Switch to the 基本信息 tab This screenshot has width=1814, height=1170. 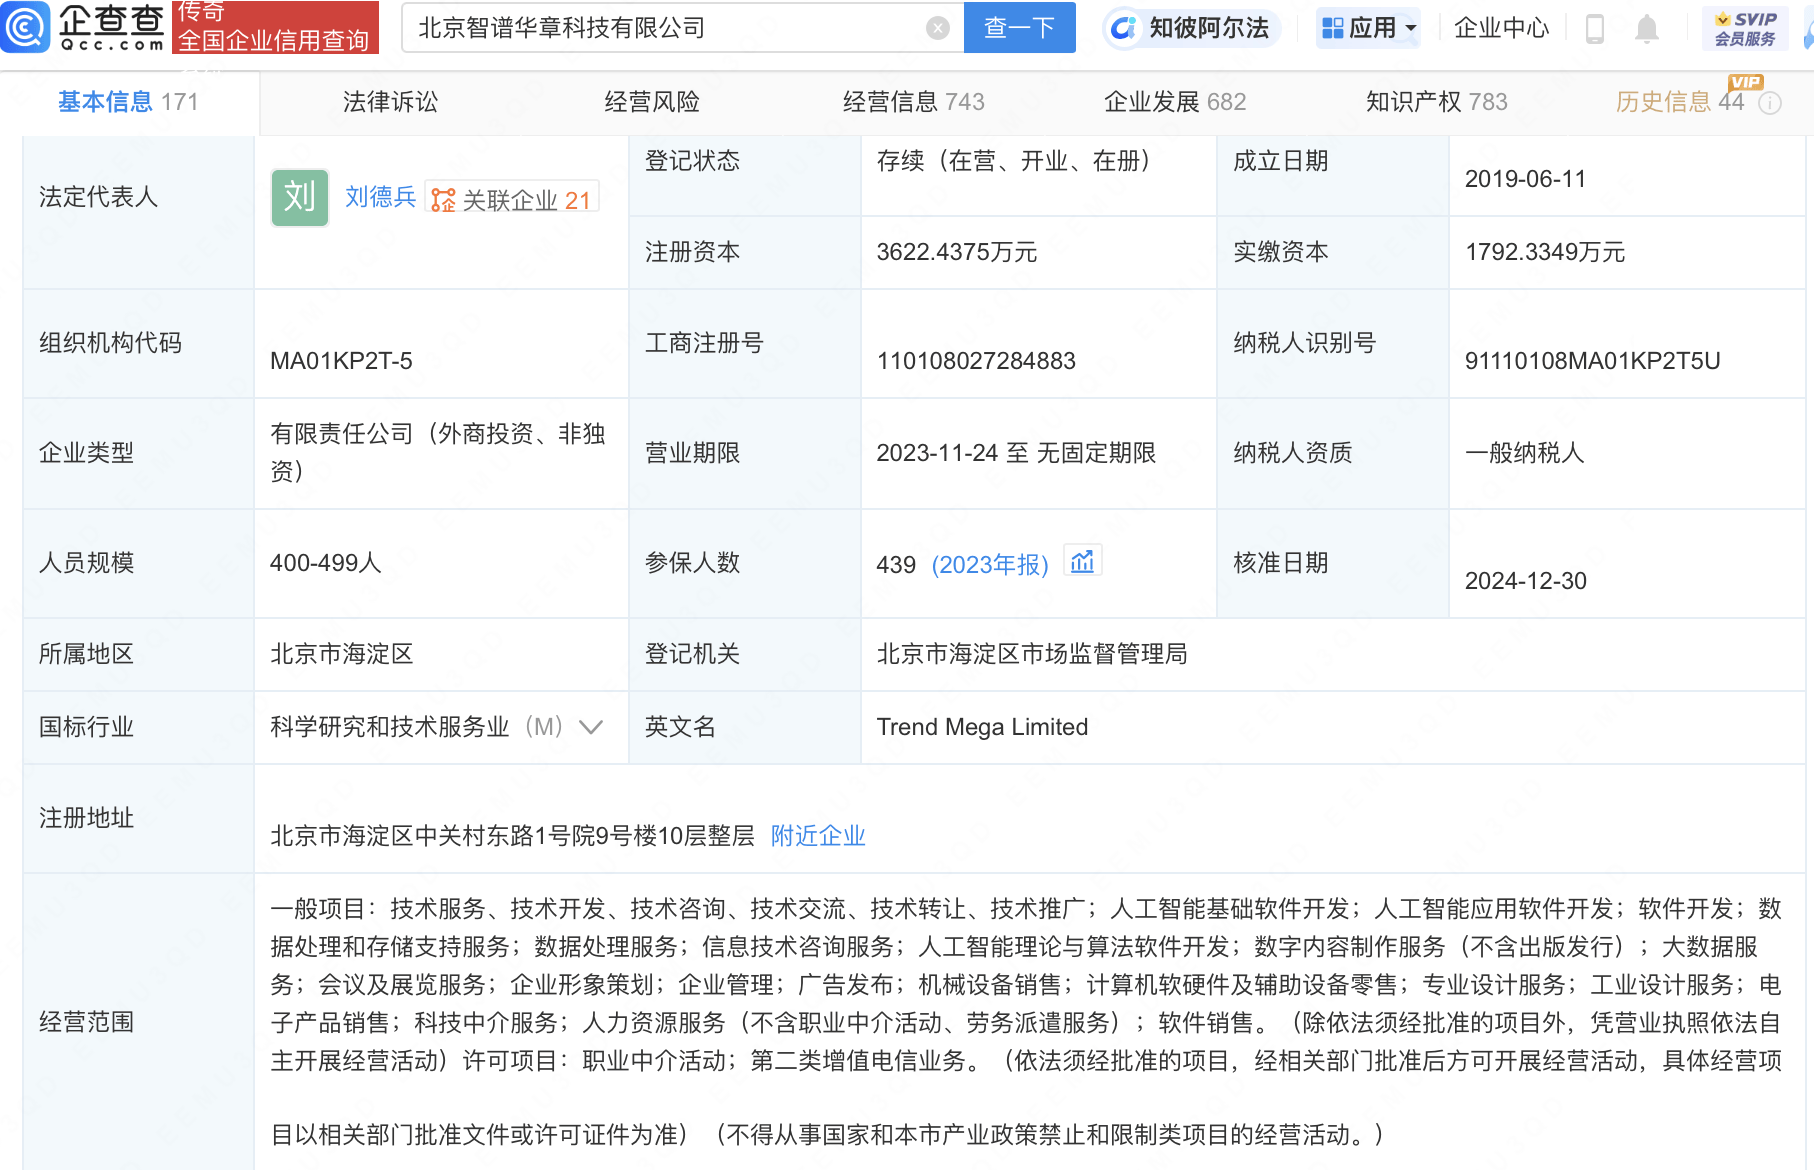point(128,102)
